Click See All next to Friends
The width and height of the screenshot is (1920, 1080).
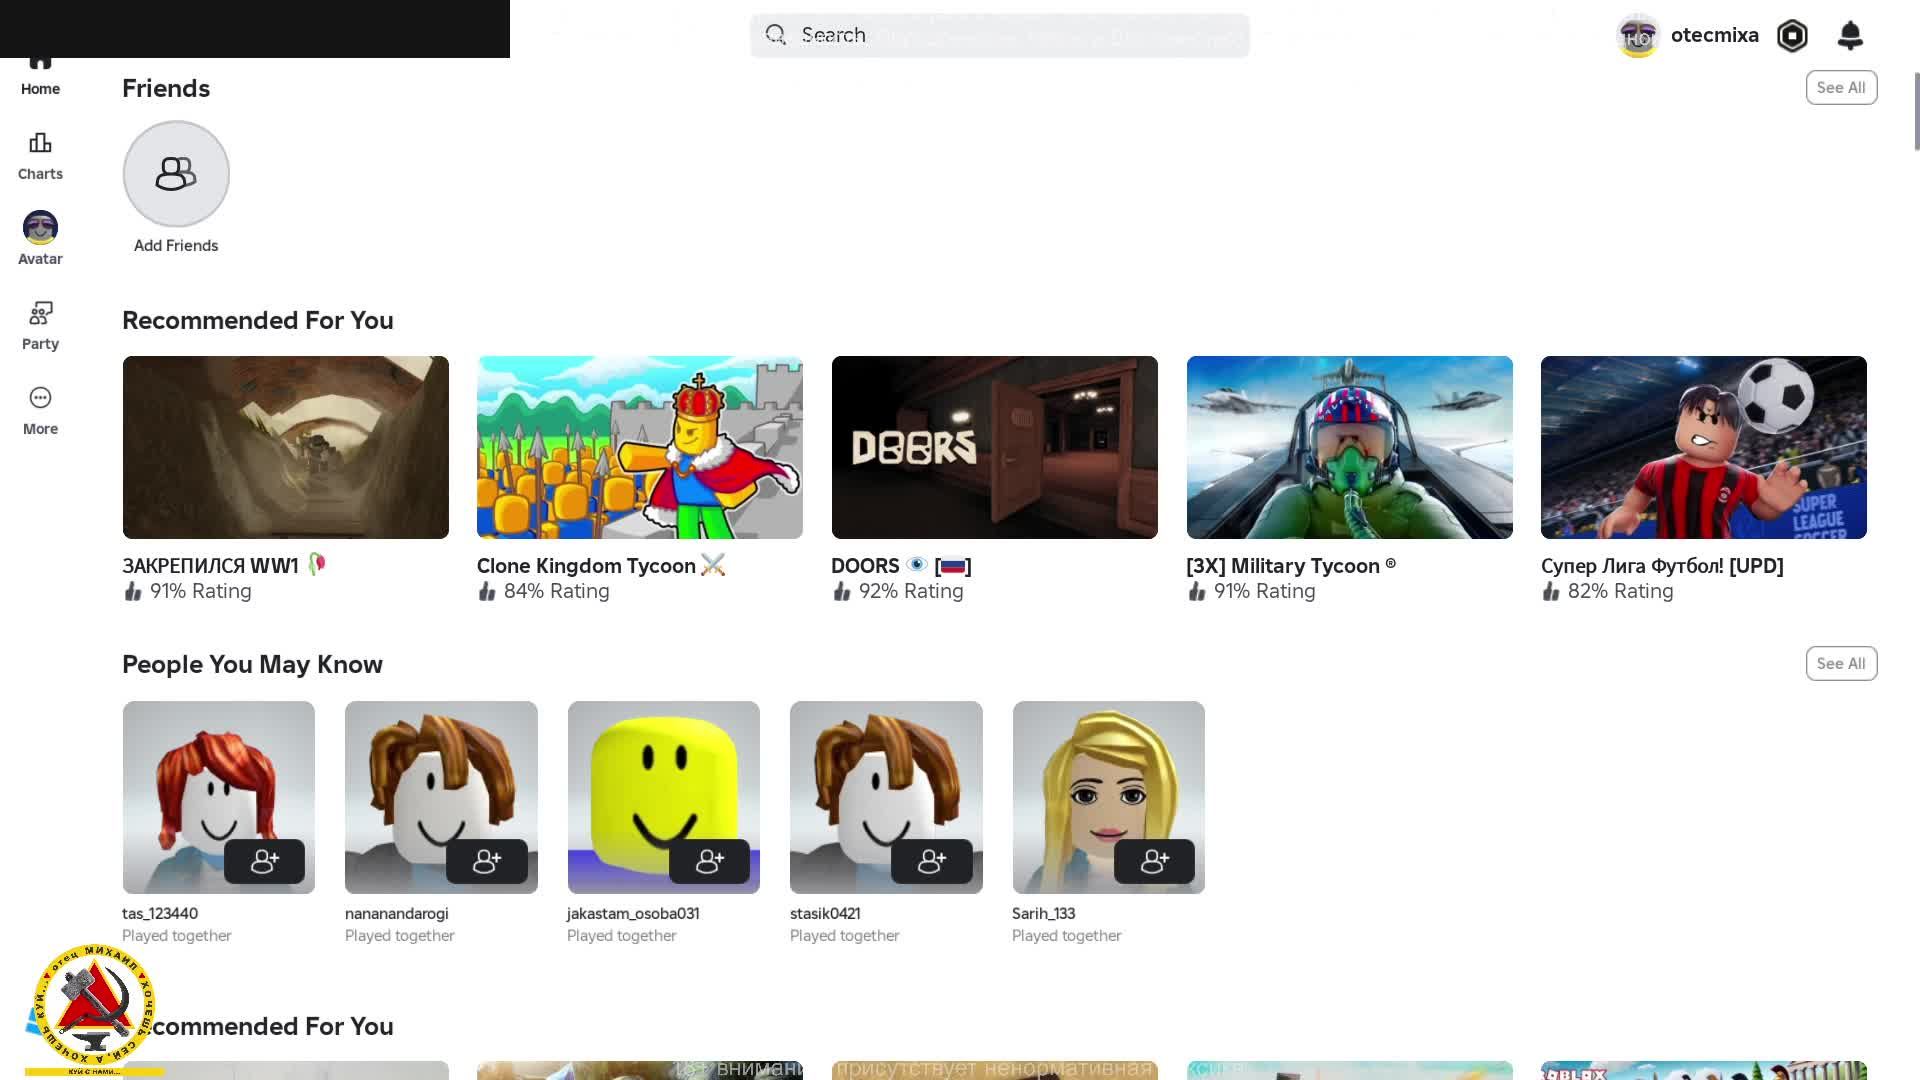click(x=1841, y=88)
